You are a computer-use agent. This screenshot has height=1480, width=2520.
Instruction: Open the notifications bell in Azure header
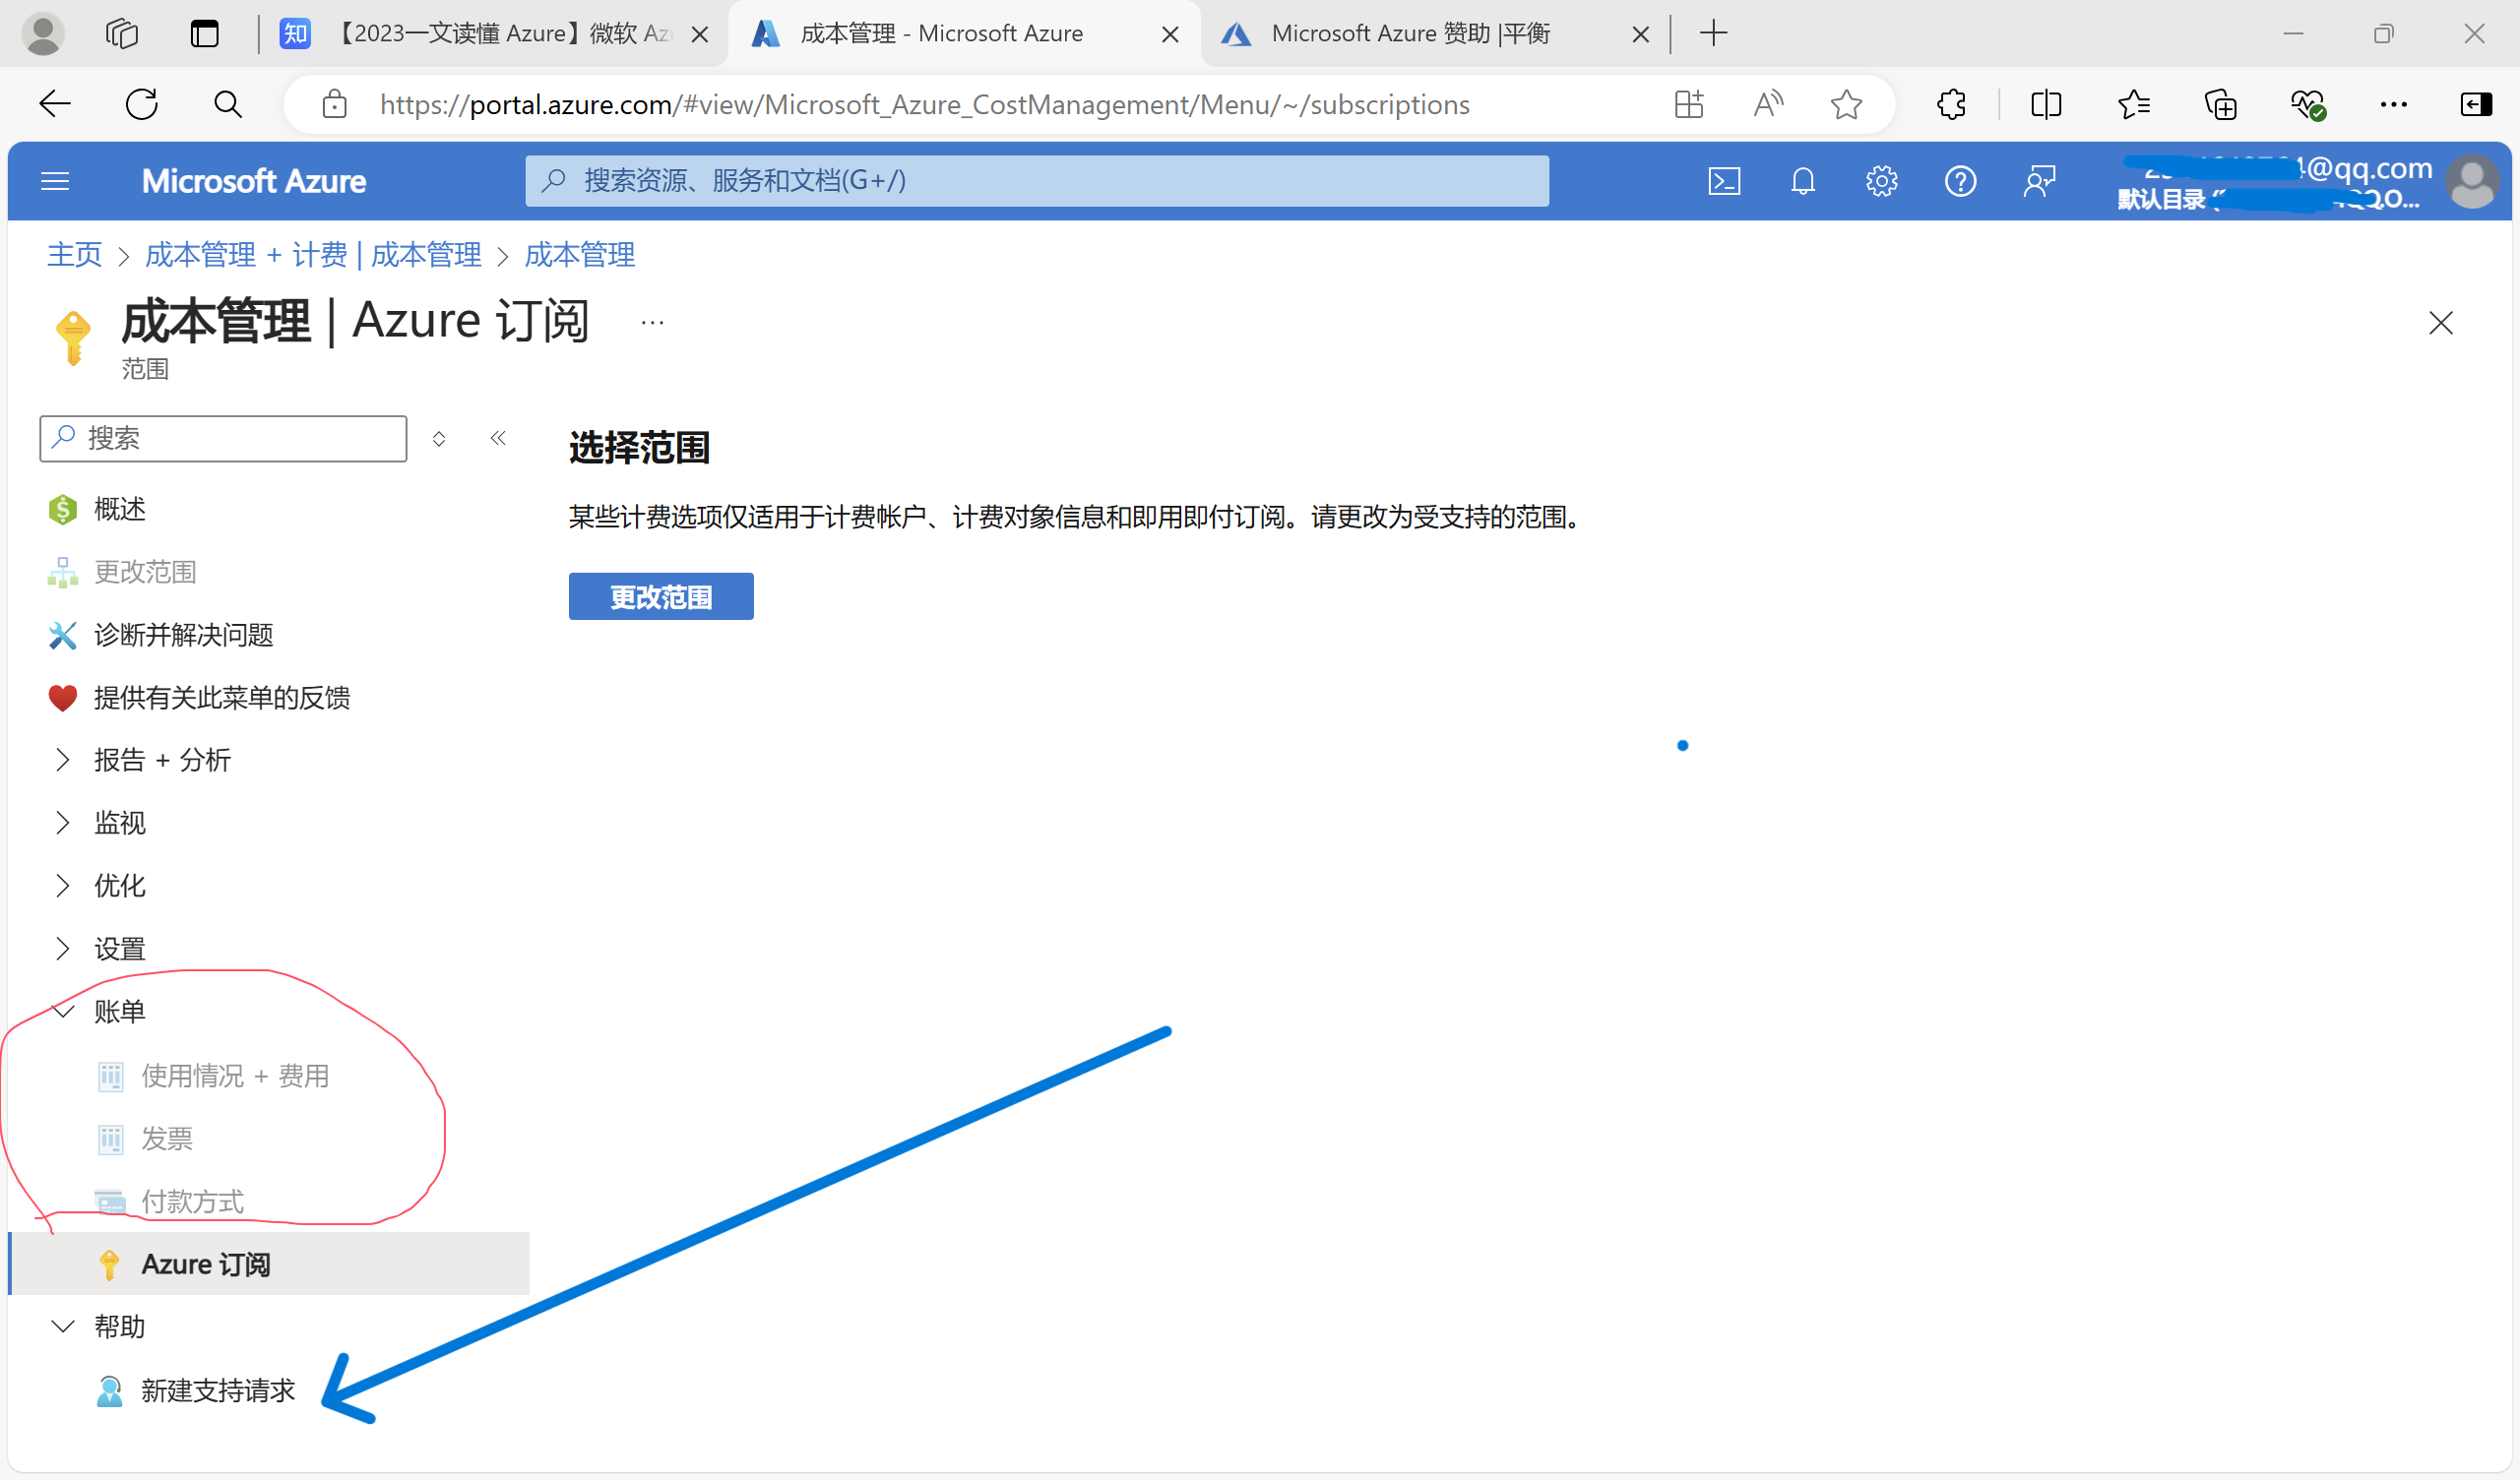(x=1803, y=181)
